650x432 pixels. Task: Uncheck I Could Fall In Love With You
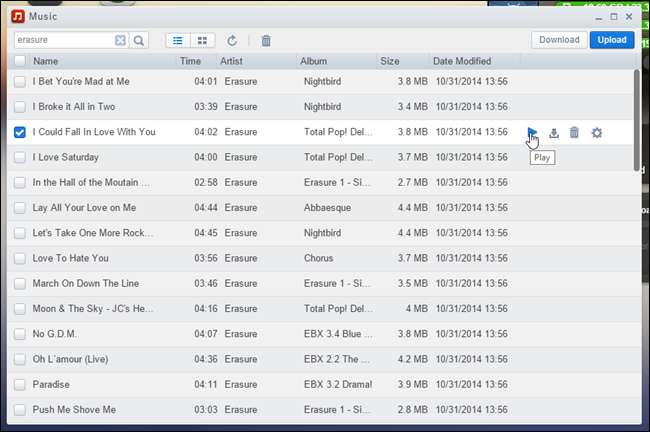pos(20,132)
